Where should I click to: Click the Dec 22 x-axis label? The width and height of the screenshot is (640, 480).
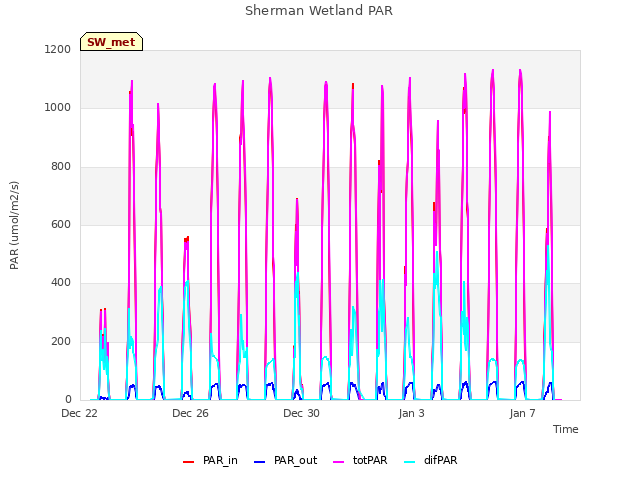click(80, 413)
